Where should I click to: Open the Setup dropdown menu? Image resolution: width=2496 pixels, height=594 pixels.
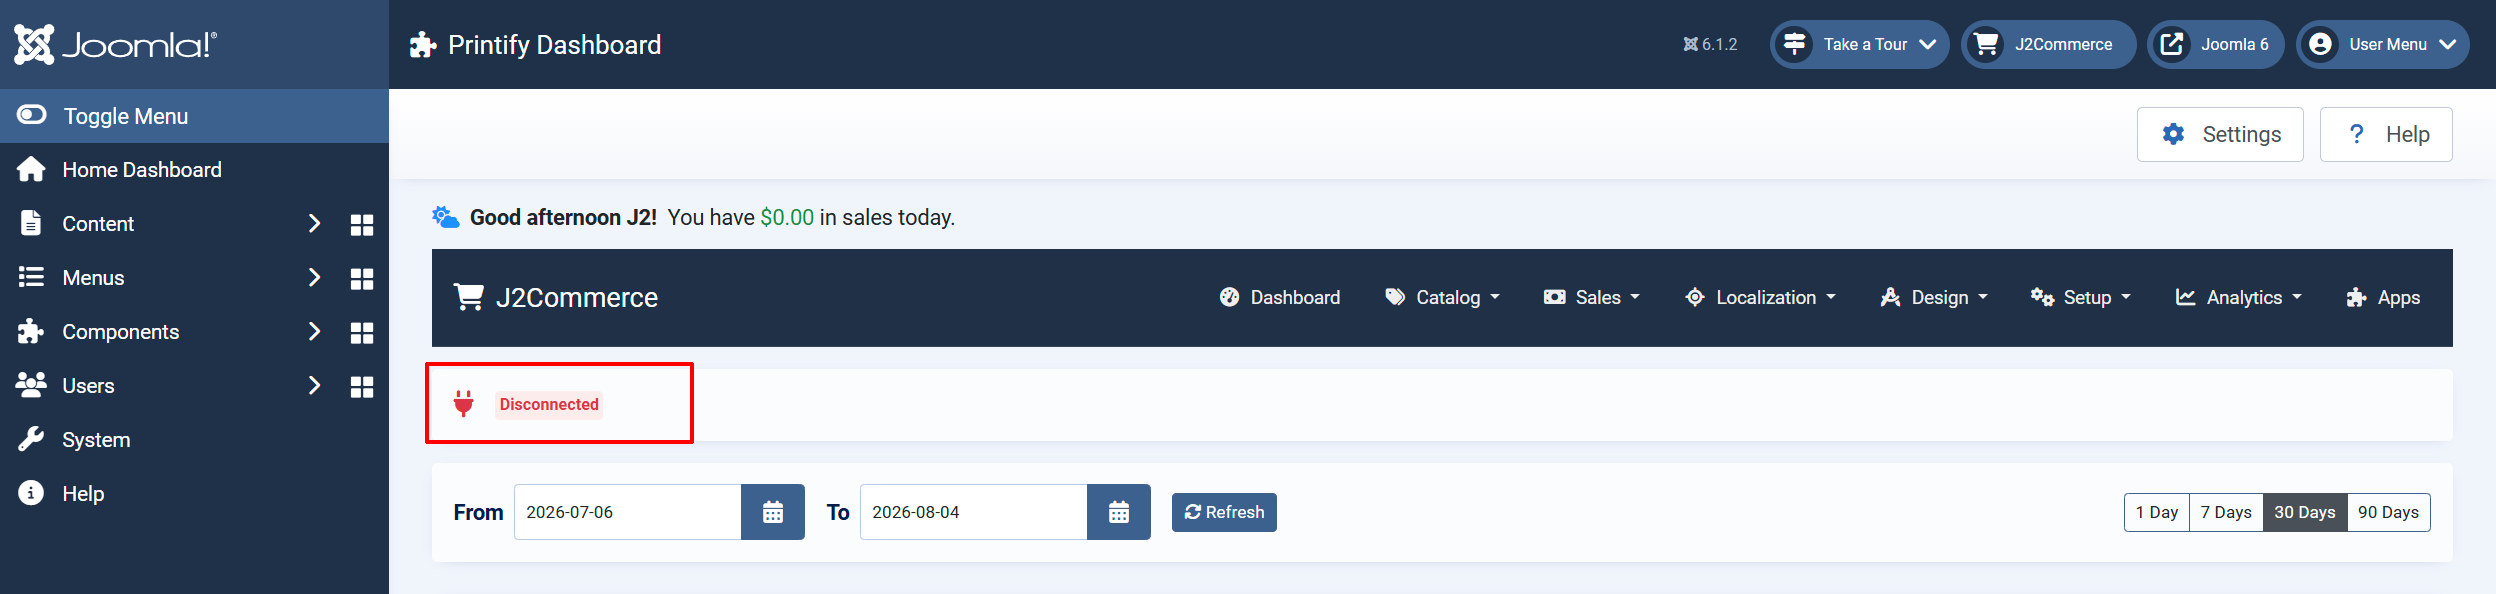point(2081,298)
